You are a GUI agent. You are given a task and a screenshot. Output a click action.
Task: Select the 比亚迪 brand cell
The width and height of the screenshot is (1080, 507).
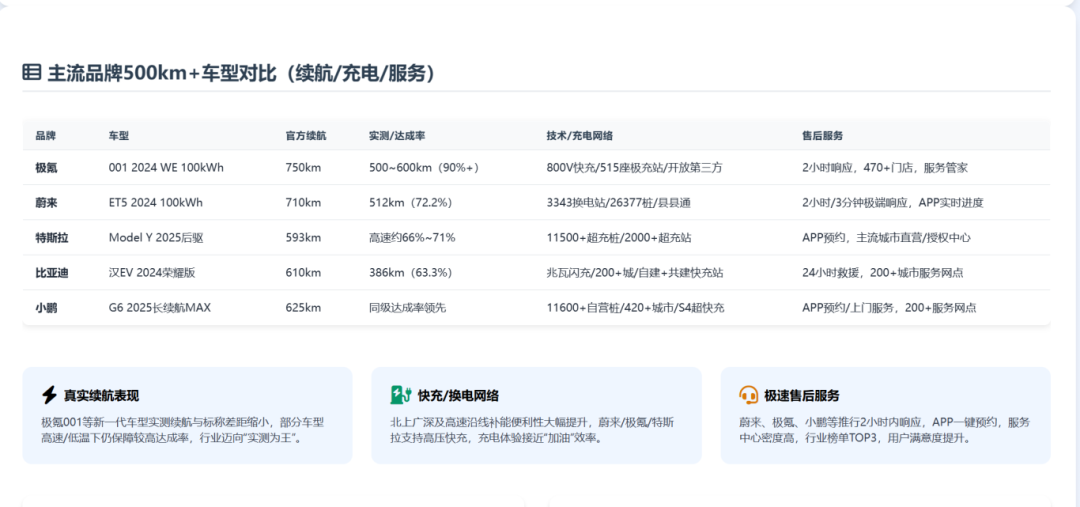(x=52, y=273)
